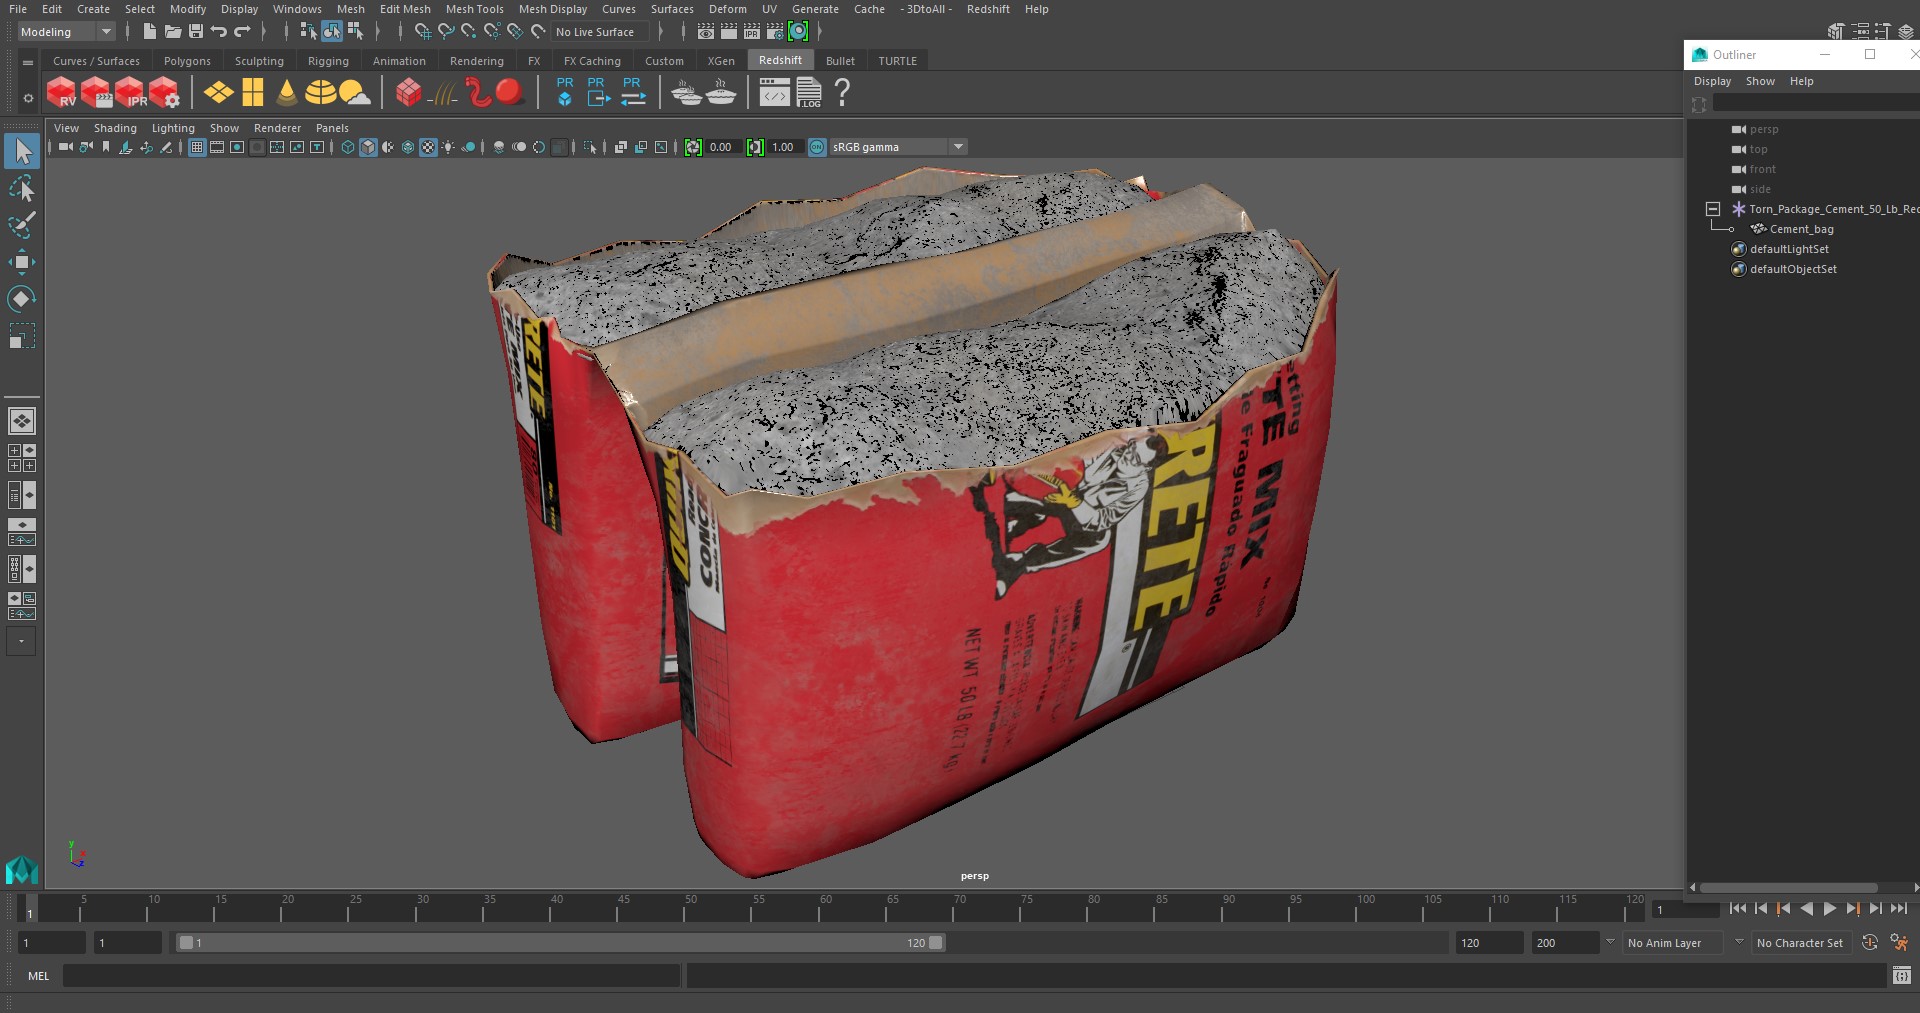Open the Outliner Display menu
Image resolution: width=1920 pixels, height=1013 pixels.
1712,81
